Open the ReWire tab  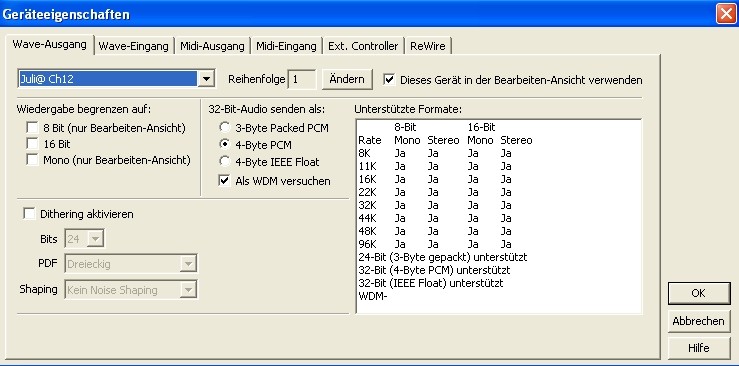(427, 46)
